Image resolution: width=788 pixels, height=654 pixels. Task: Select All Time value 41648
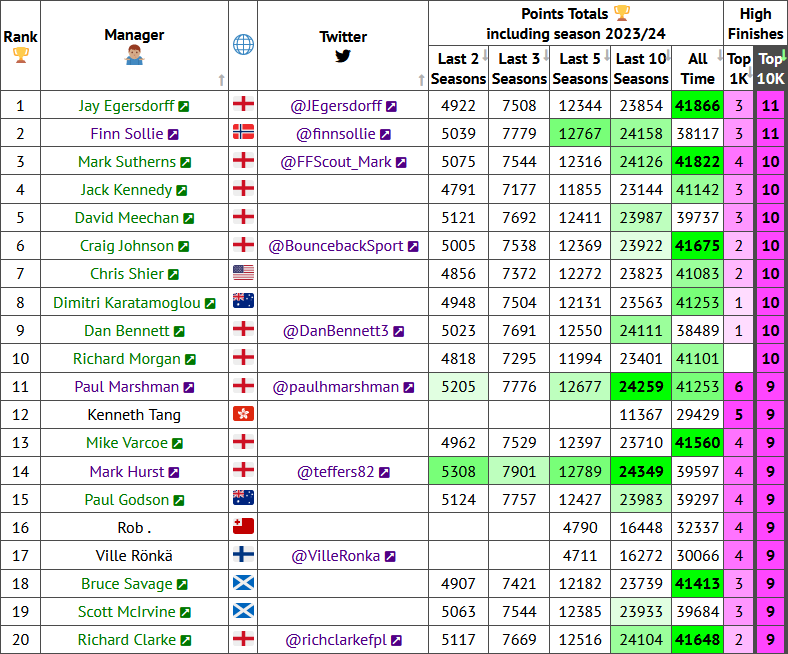coord(698,640)
